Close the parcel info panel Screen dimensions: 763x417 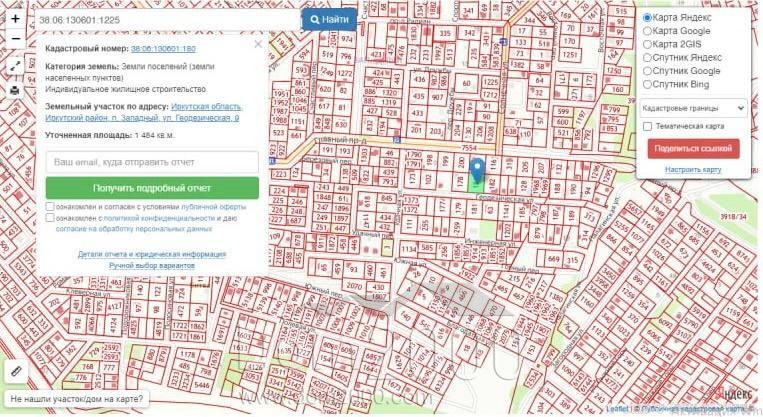258,44
